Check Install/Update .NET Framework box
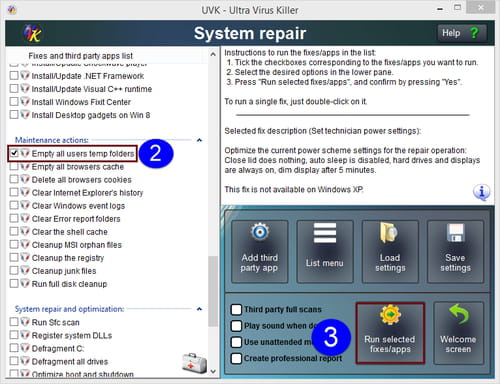 pos(14,76)
